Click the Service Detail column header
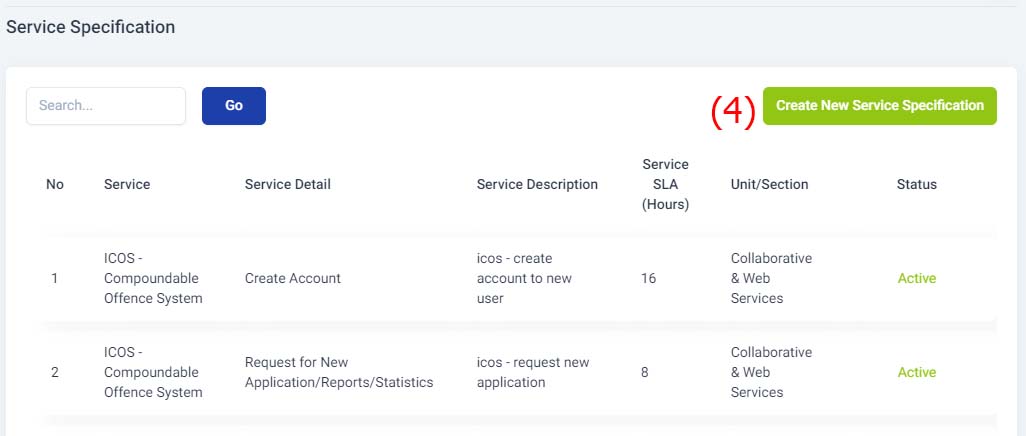The width and height of the screenshot is (1026, 436). (288, 185)
